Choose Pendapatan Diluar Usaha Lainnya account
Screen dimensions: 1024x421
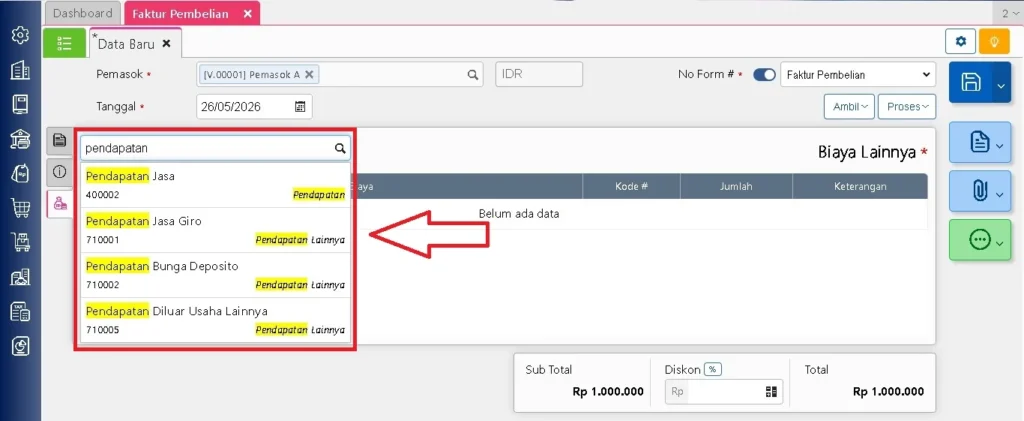pos(216,320)
